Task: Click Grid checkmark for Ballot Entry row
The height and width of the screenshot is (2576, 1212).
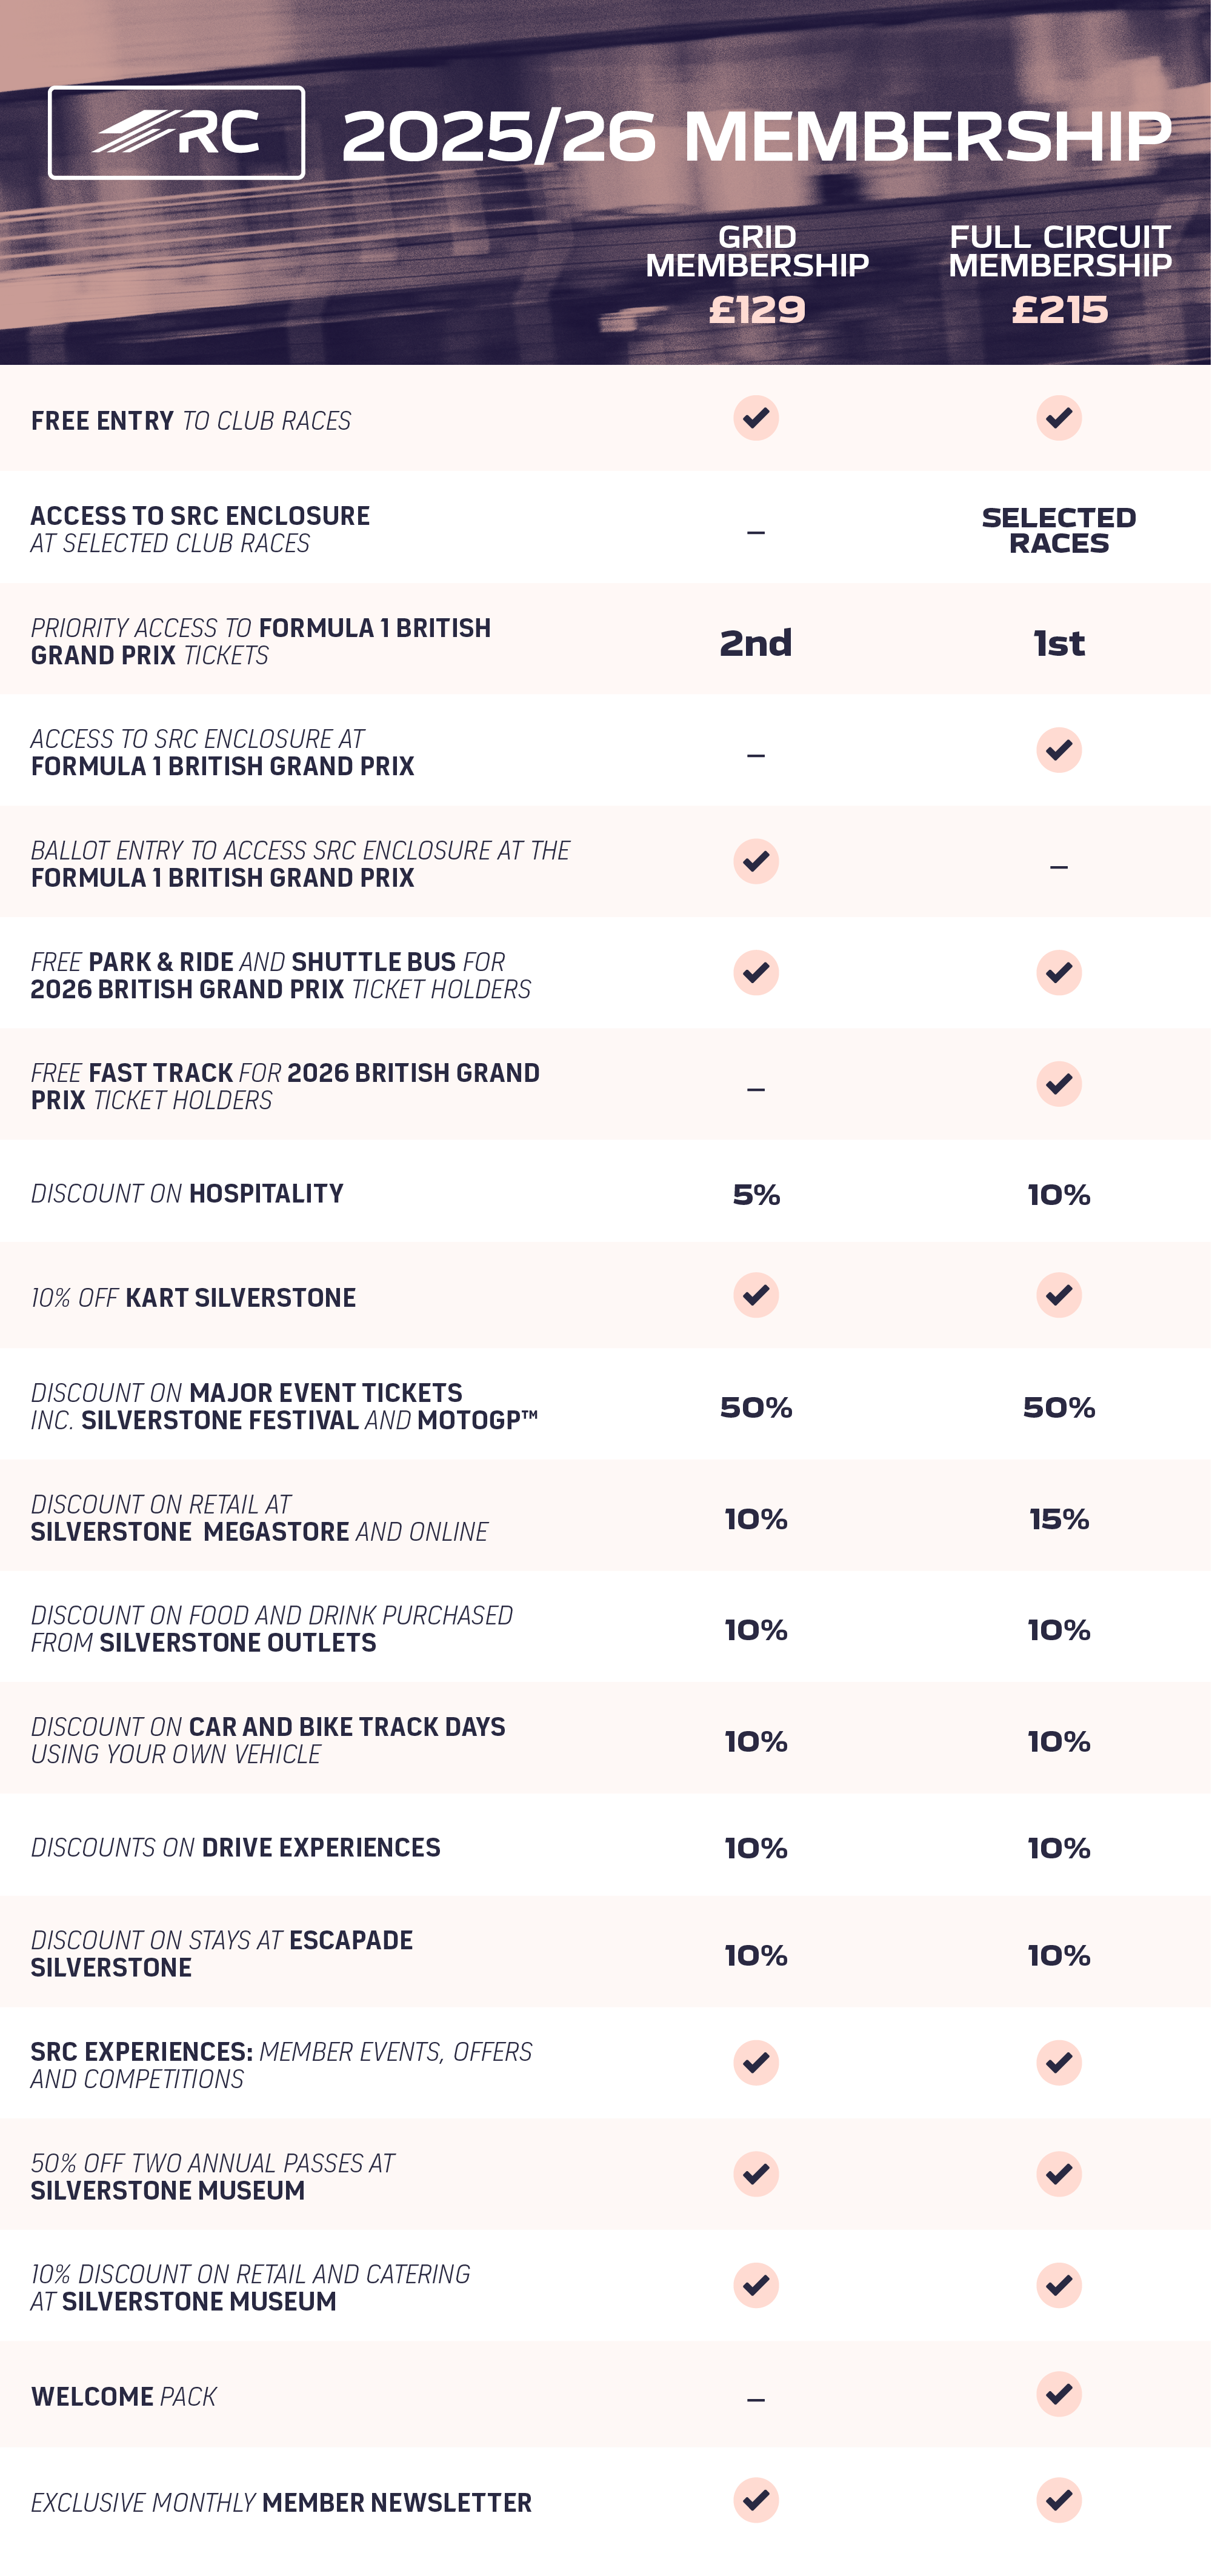Action: pyautogui.click(x=756, y=861)
